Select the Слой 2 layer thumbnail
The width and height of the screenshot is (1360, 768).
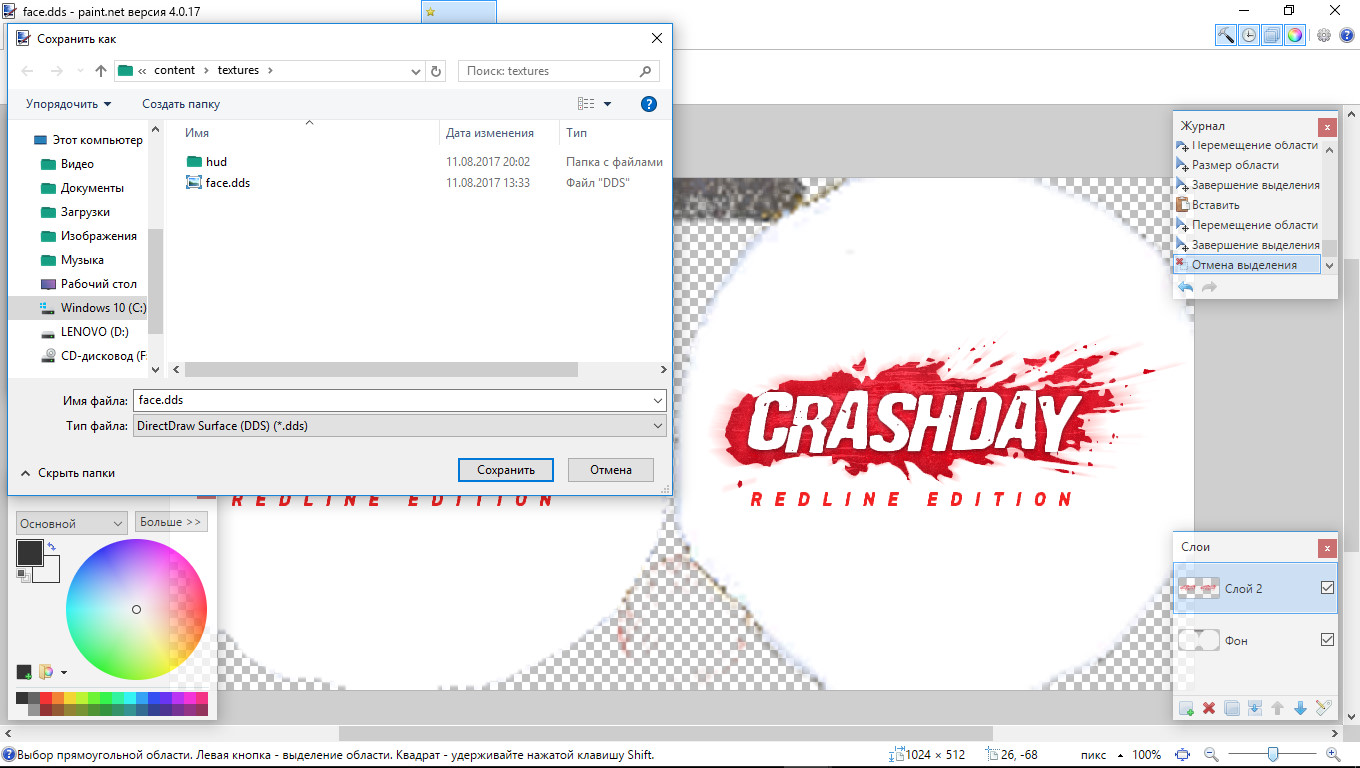[1198, 588]
